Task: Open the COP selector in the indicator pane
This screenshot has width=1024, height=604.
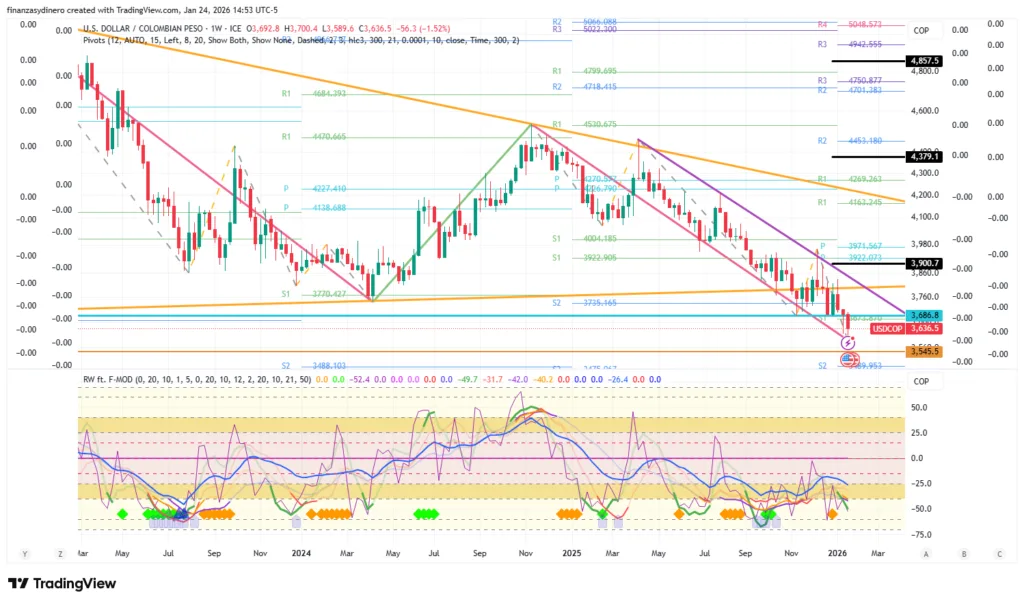Action: pyautogui.click(x=921, y=382)
